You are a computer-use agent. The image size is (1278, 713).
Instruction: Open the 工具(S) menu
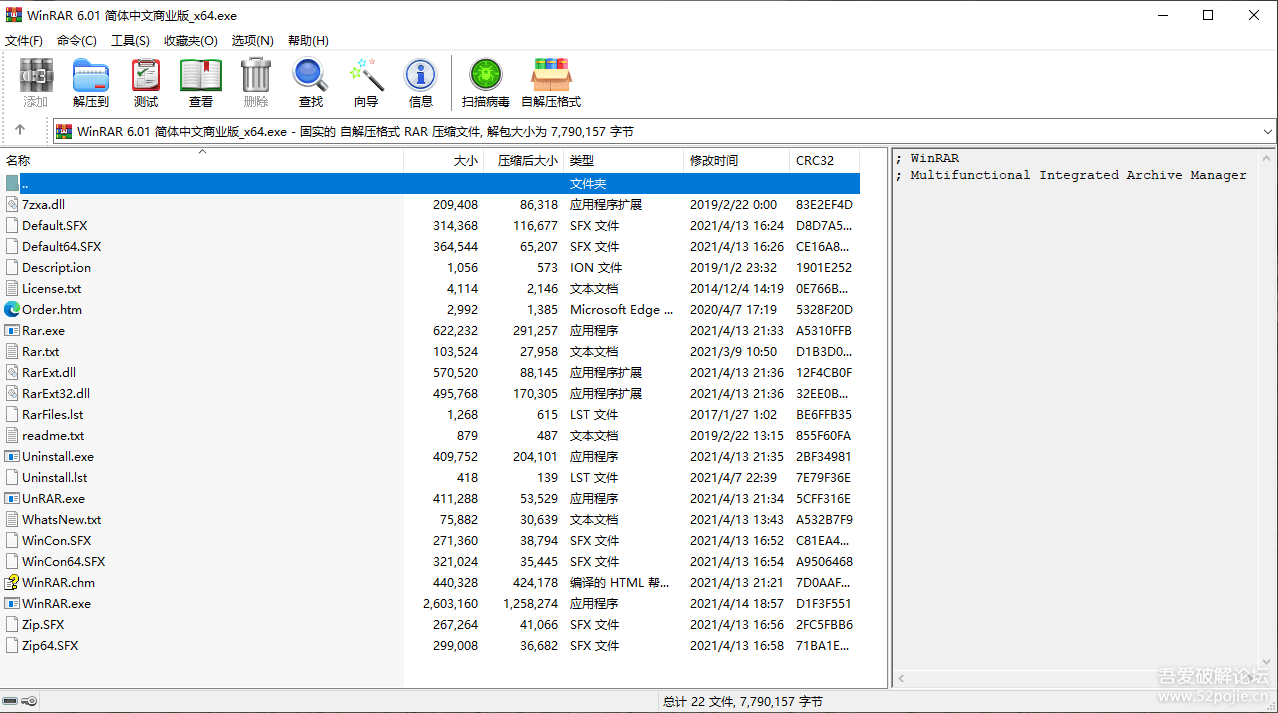pos(130,41)
